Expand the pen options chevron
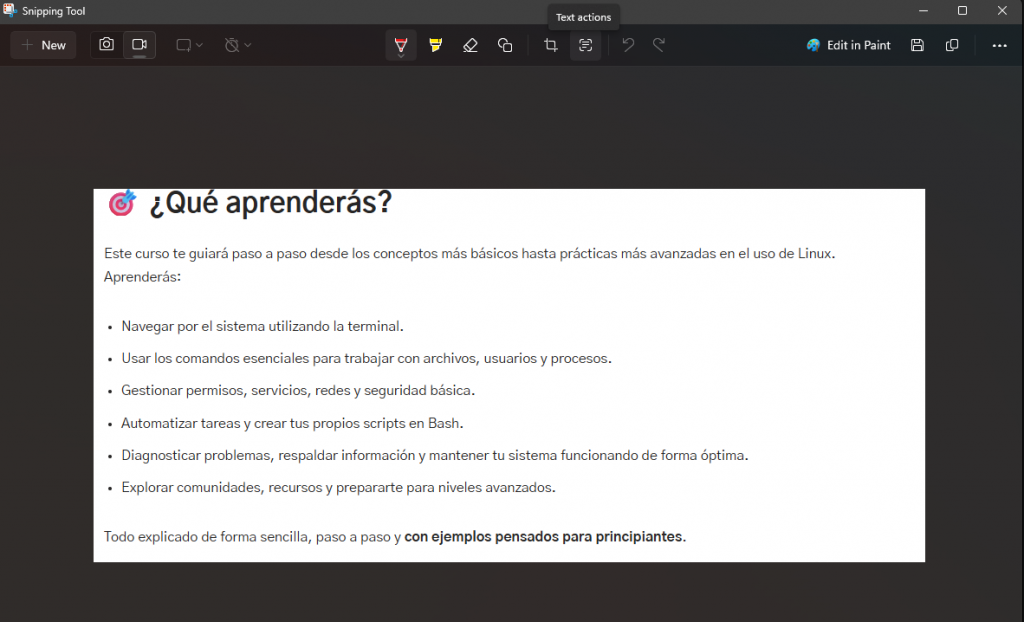Image resolution: width=1024 pixels, height=622 pixels. pyautogui.click(x=401, y=56)
